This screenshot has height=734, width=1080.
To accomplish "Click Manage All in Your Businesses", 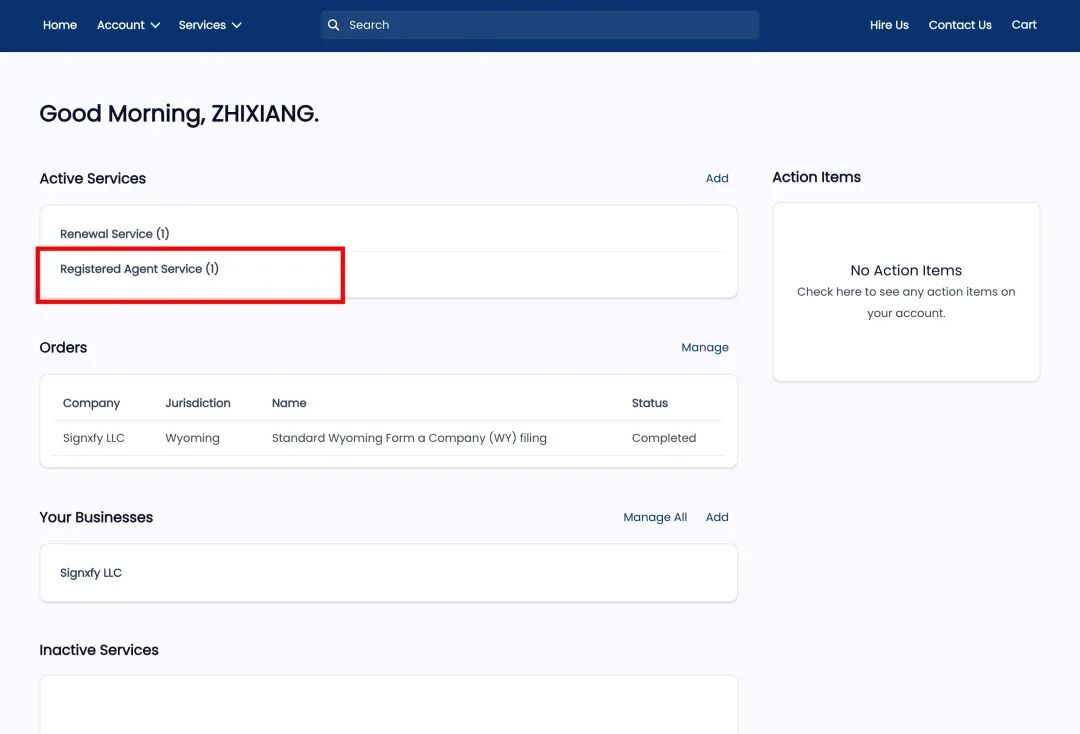I will pos(655,518).
